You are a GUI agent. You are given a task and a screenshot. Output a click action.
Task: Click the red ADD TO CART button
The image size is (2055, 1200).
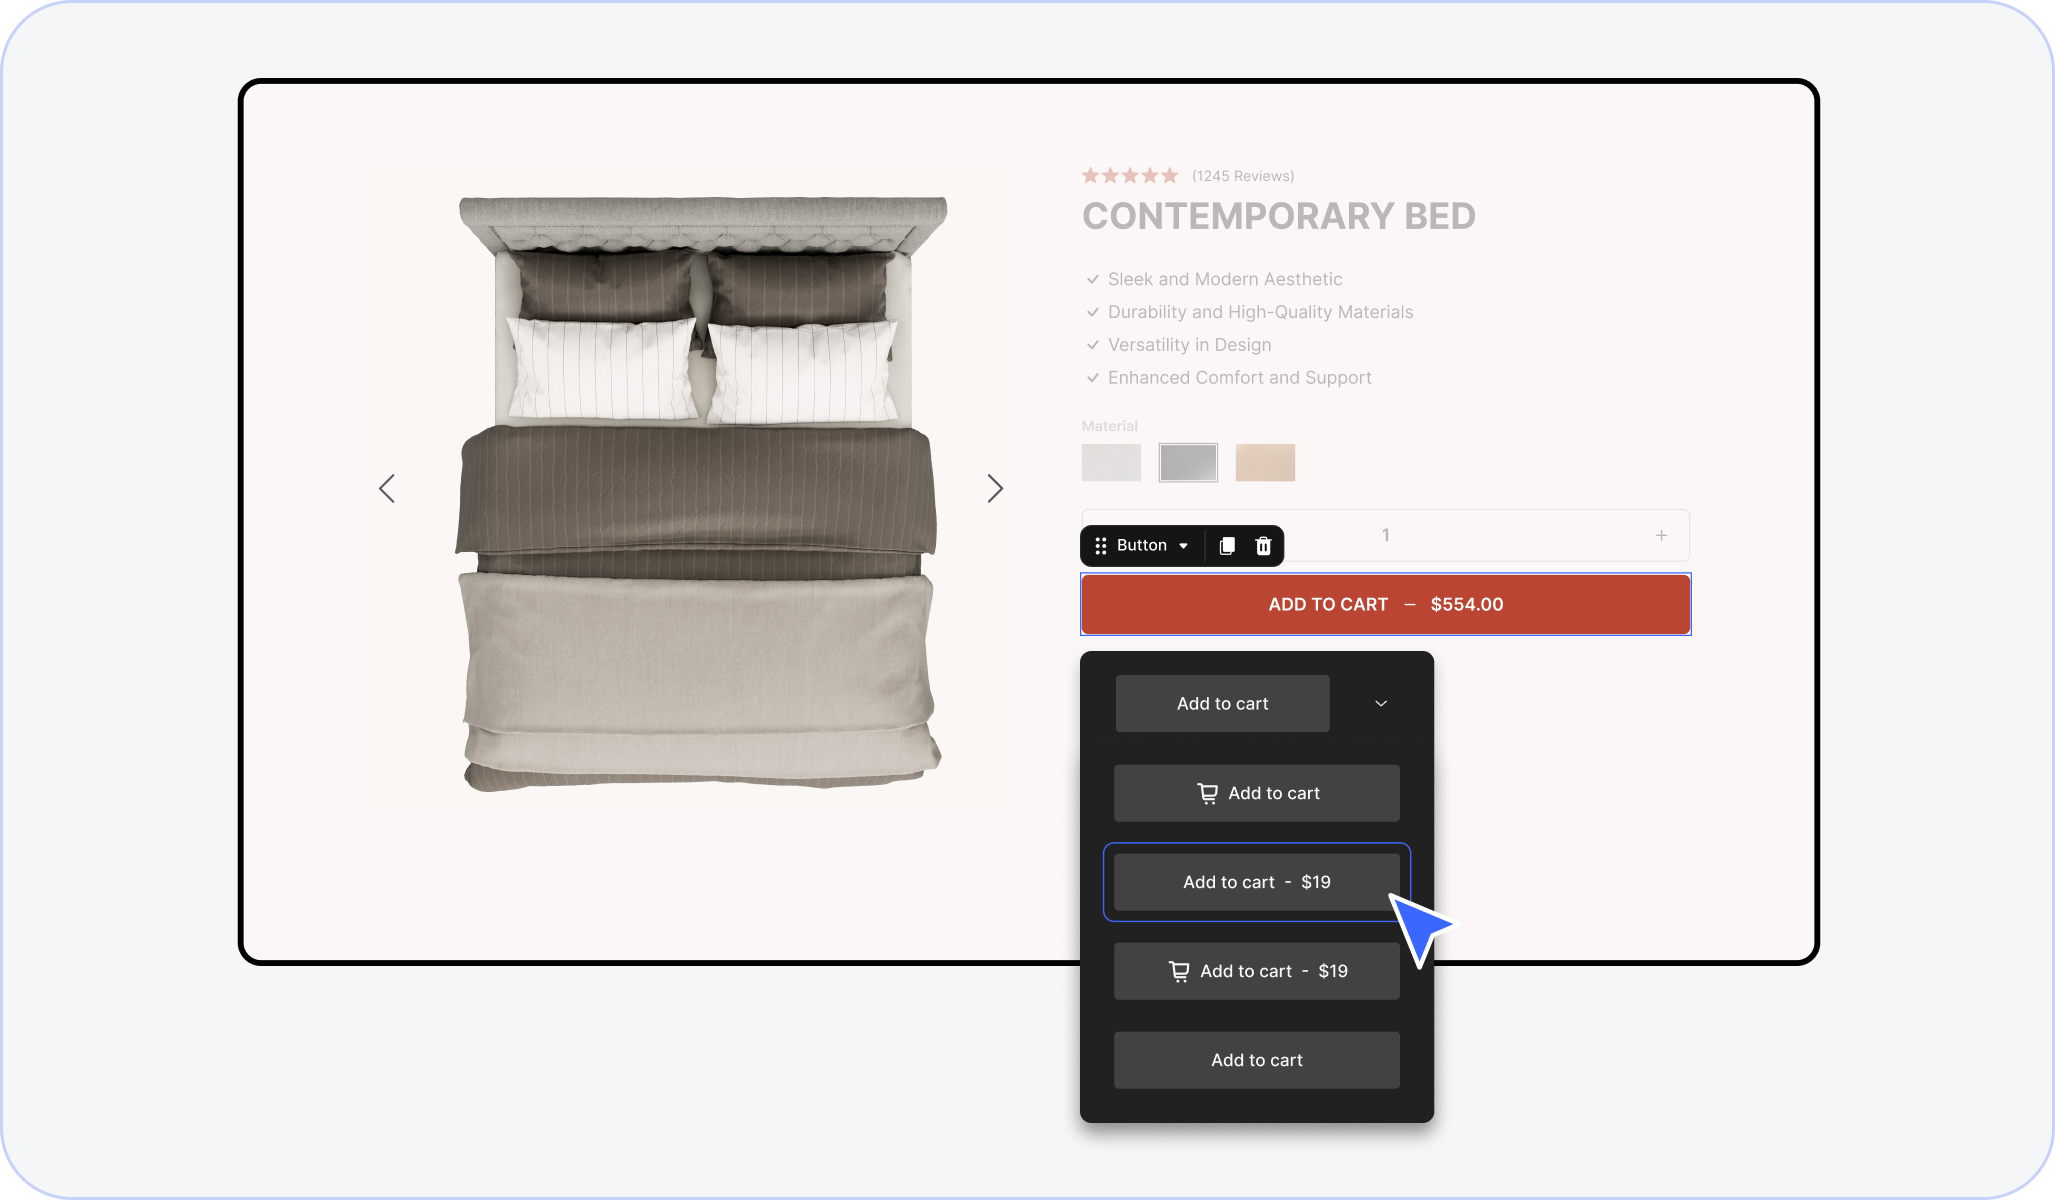1386,604
